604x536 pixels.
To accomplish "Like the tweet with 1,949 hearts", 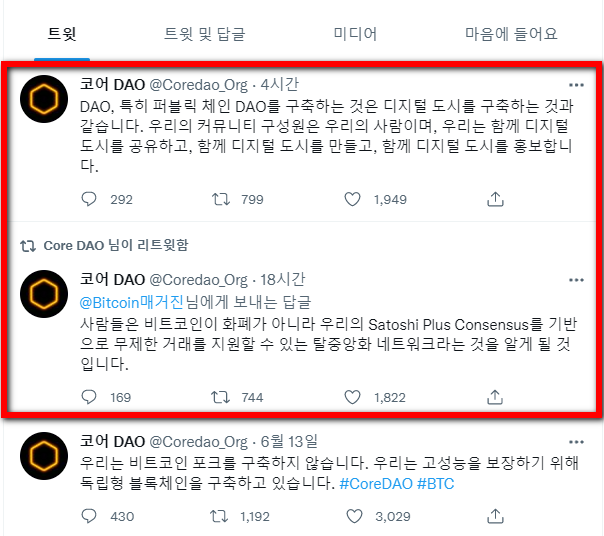I will pos(352,199).
